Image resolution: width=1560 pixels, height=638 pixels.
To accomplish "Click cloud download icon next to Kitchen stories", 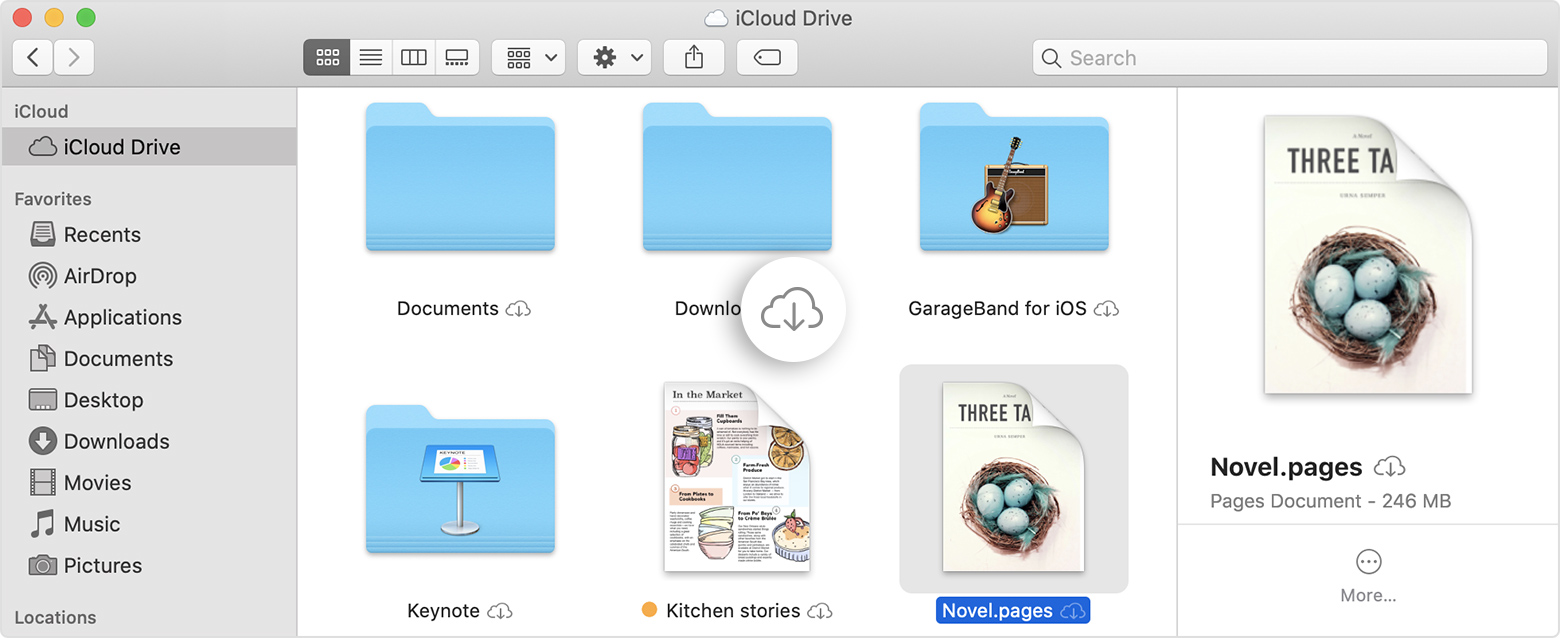I will coord(820,611).
